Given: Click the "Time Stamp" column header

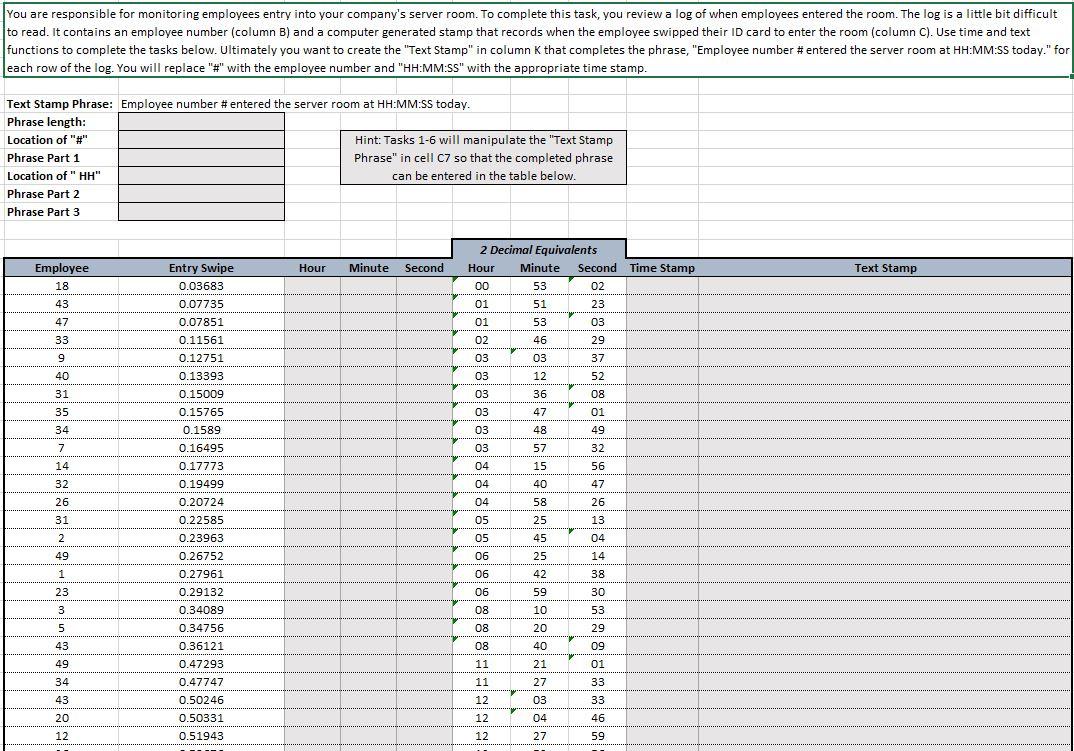Looking at the screenshot, I should [662, 268].
